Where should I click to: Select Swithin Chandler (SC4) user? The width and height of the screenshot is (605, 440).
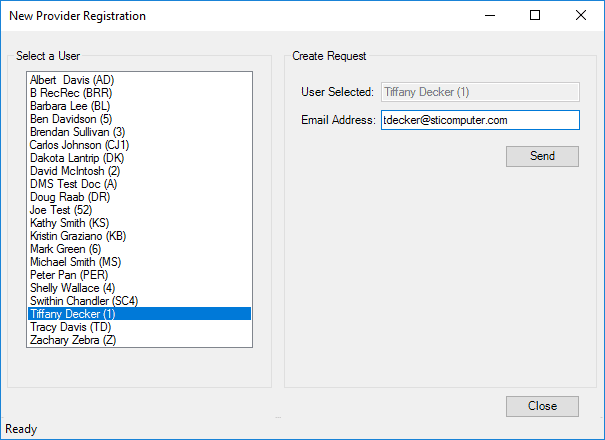139,301
